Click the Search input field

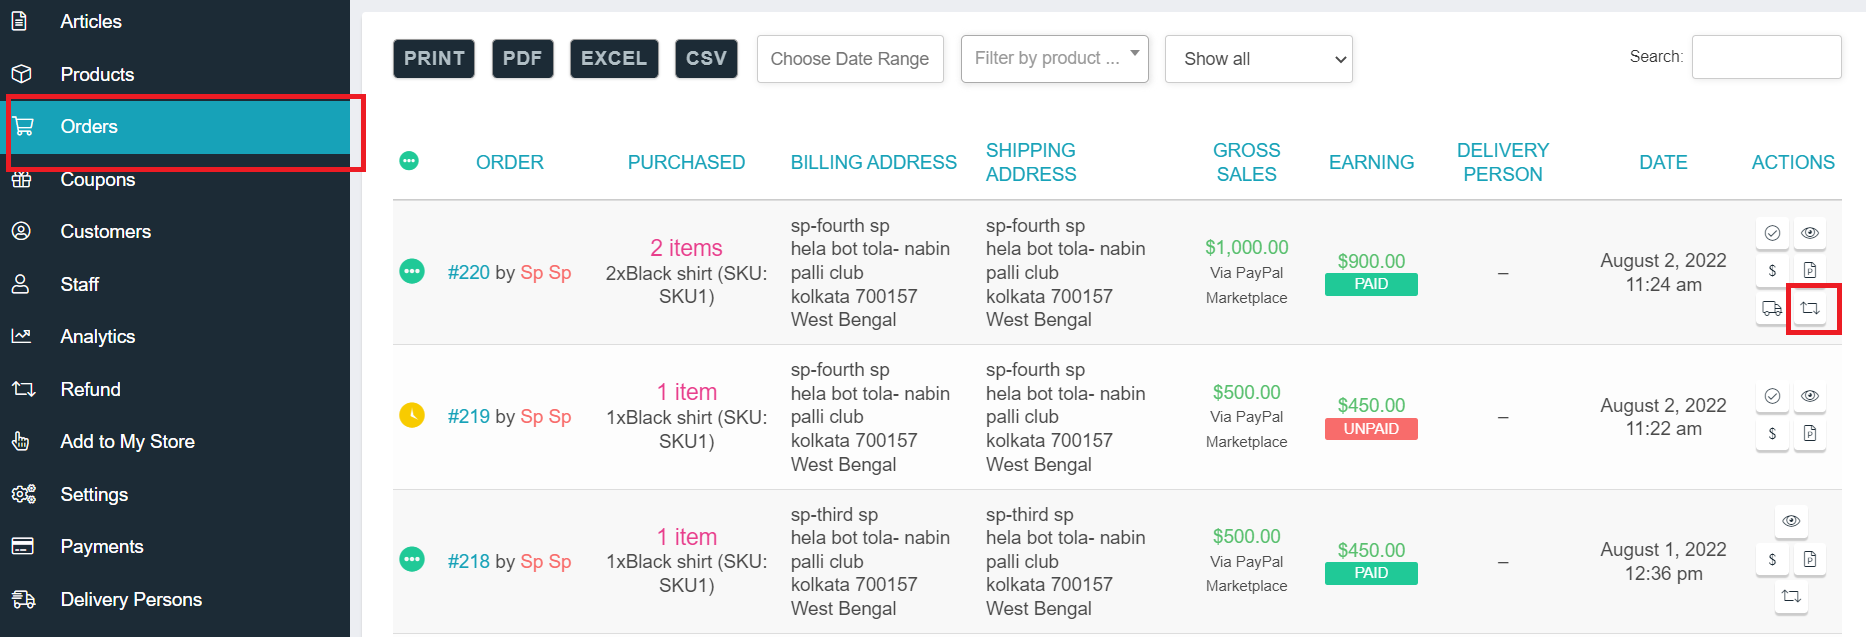click(1766, 57)
